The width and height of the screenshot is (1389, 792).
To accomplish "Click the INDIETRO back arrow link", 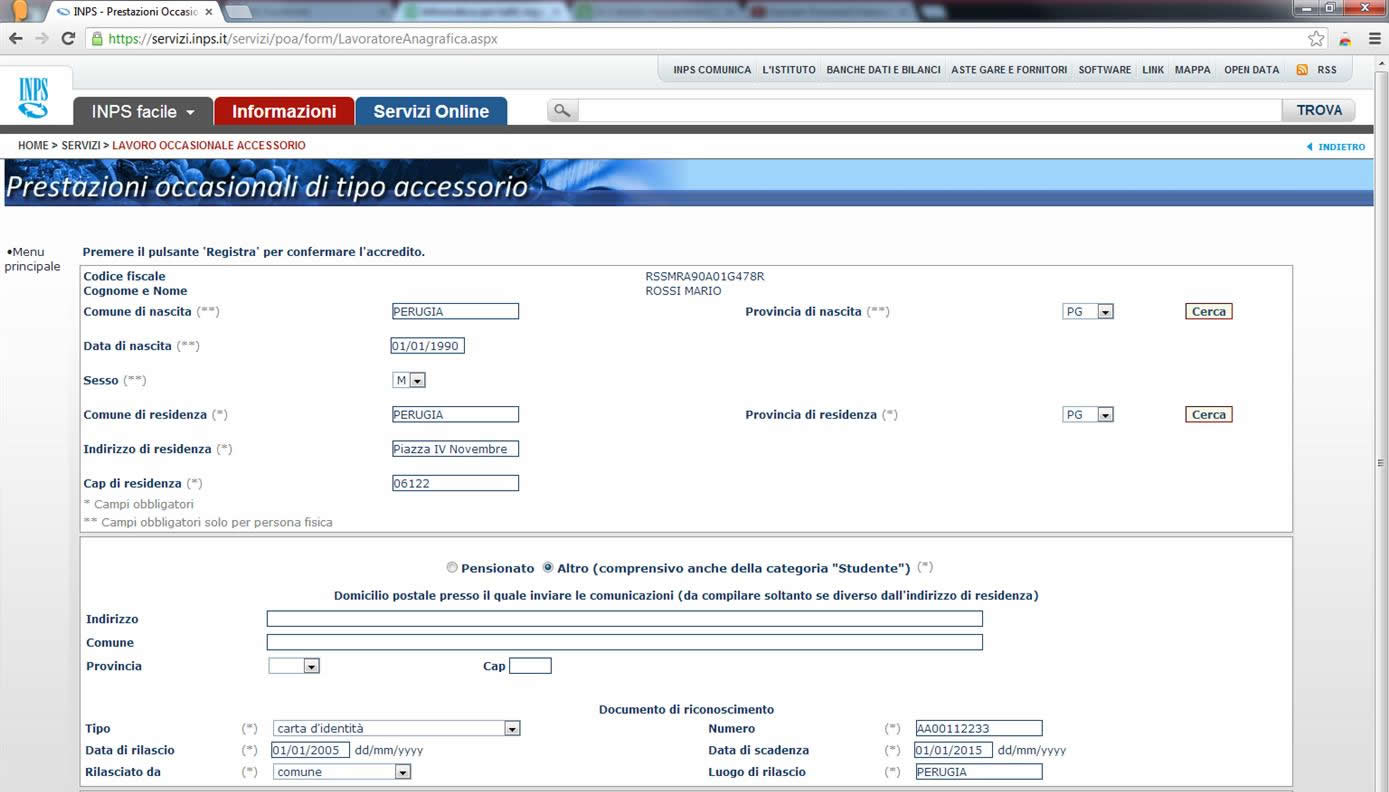I will click(x=1336, y=147).
